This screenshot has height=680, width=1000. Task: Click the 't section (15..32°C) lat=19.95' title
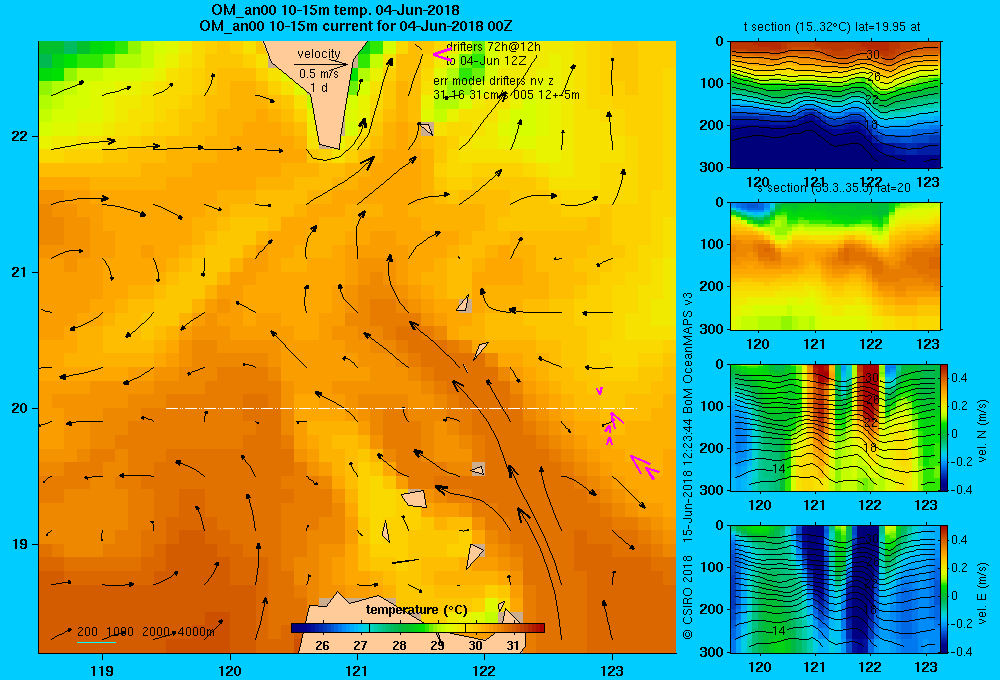click(832, 27)
